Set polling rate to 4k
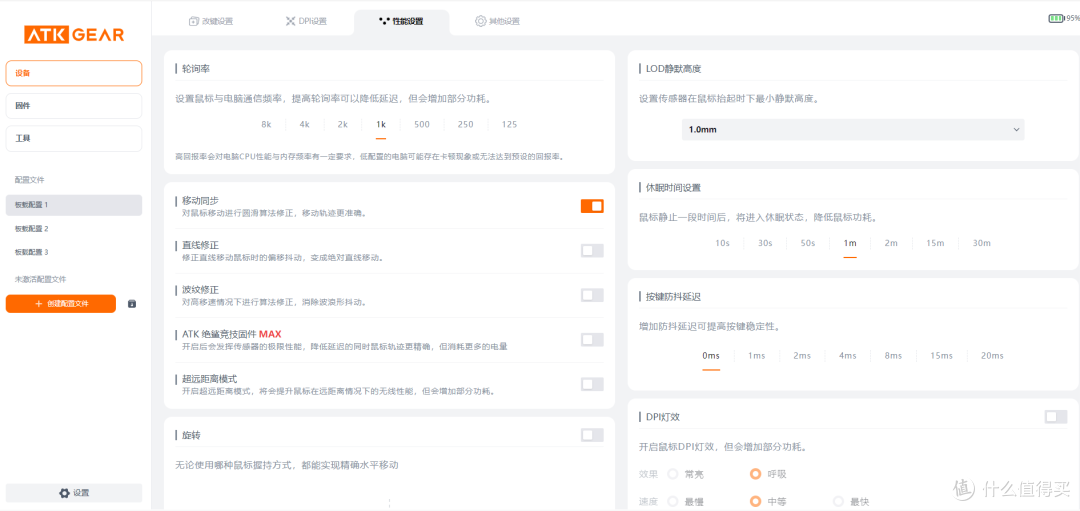The height and width of the screenshot is (511, 1080). coord(304,125)
